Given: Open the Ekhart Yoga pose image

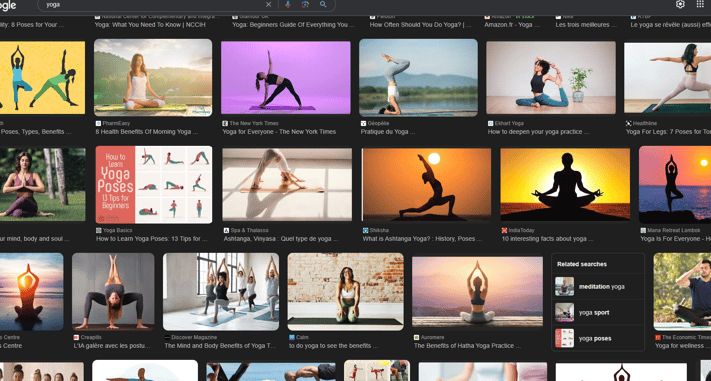Looking at the screenshot, I should [x=551, y=78].
